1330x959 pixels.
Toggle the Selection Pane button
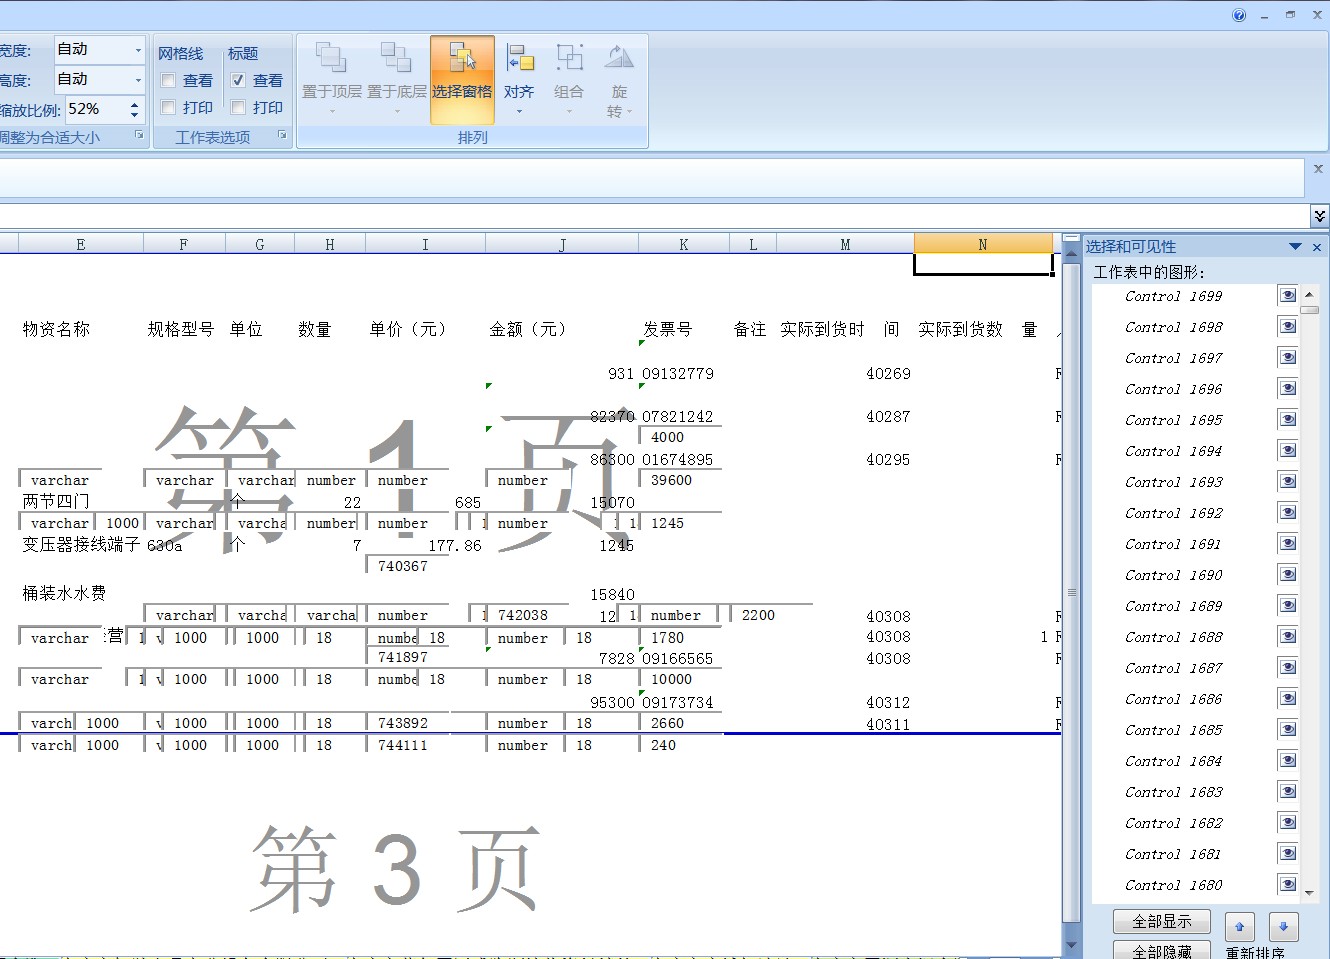coord(462,80)
